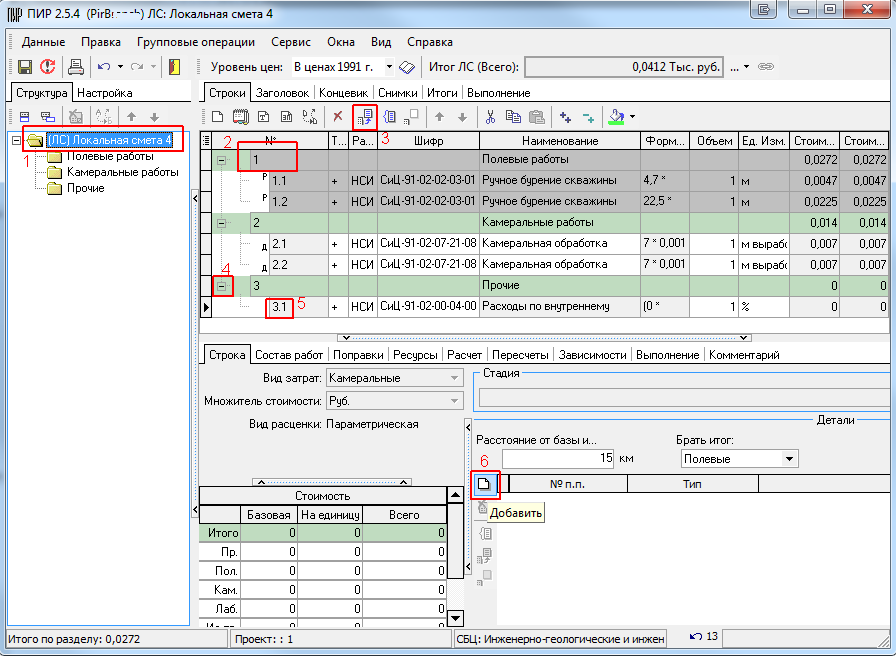Open the Групповые операции menu
Screen dimensions: 896x656
pos(196,42)
